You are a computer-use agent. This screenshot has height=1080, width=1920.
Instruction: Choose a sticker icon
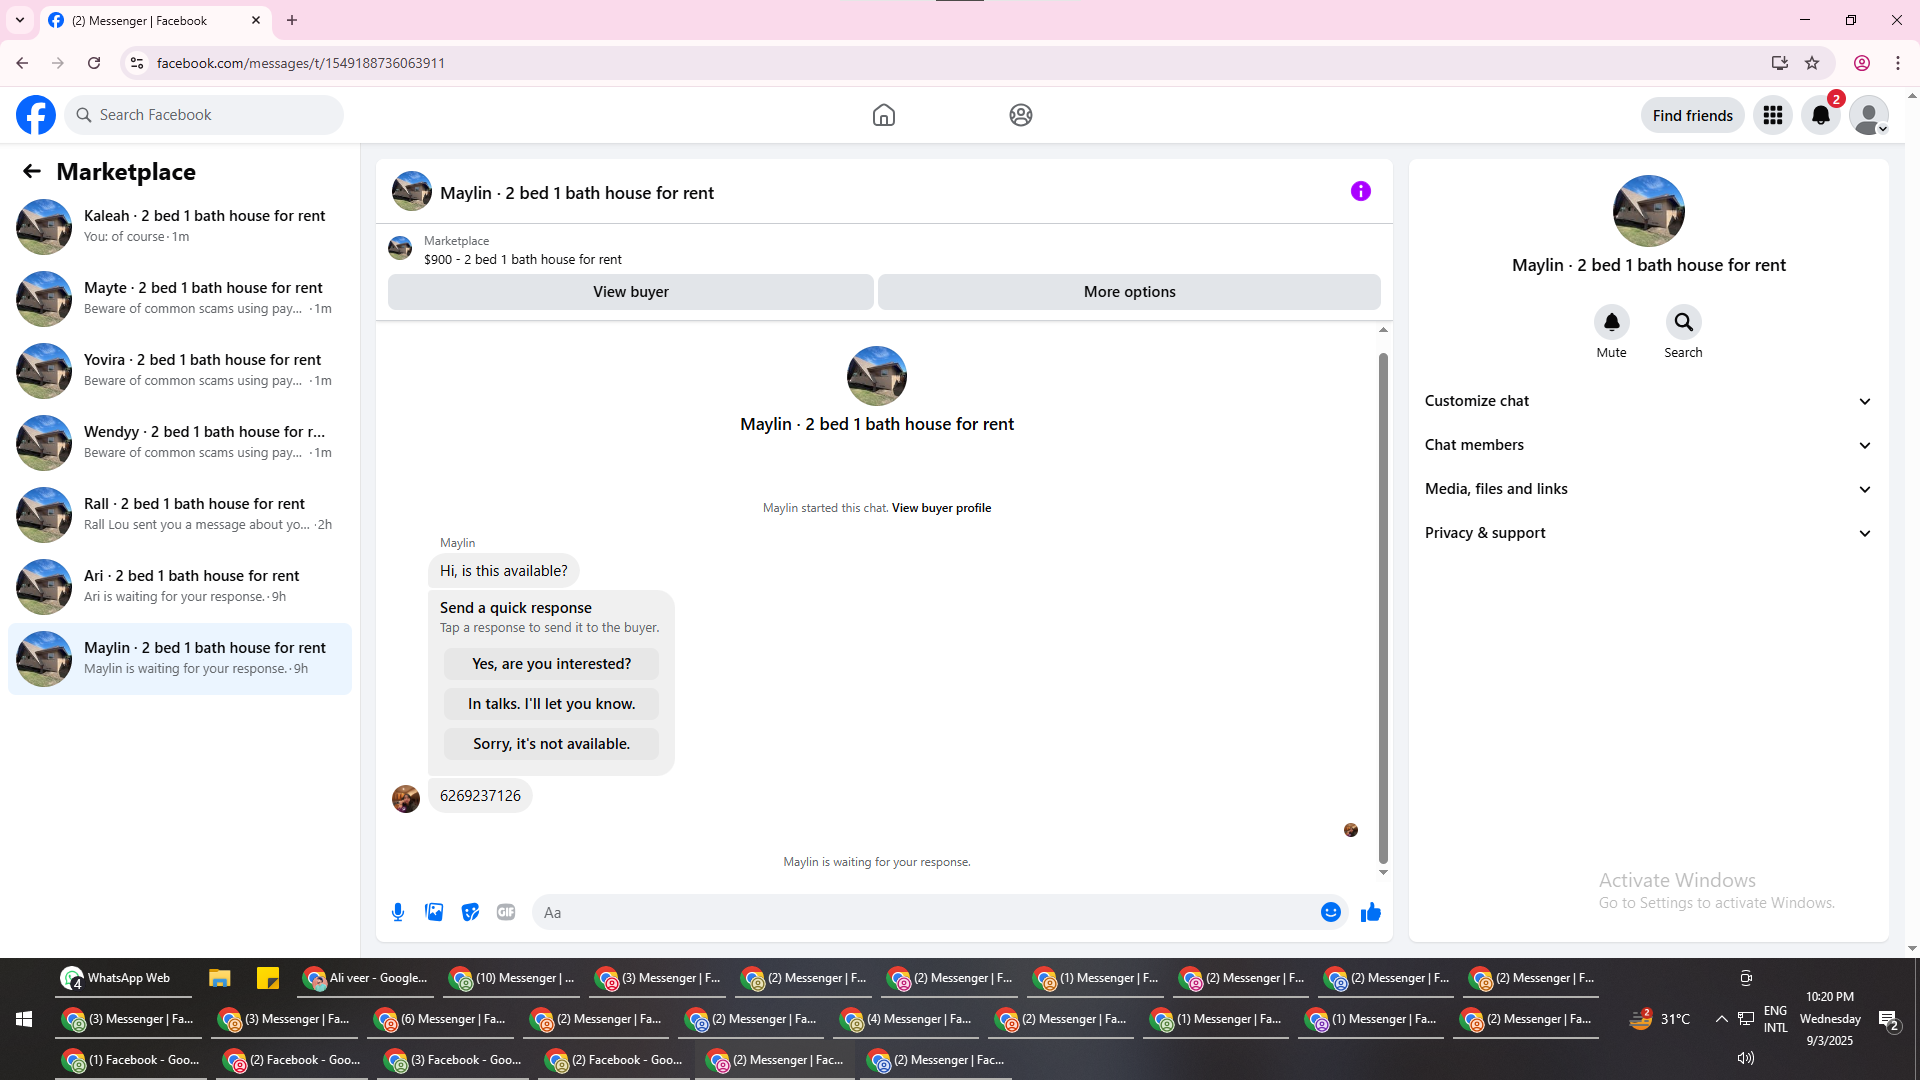(470, 912)
